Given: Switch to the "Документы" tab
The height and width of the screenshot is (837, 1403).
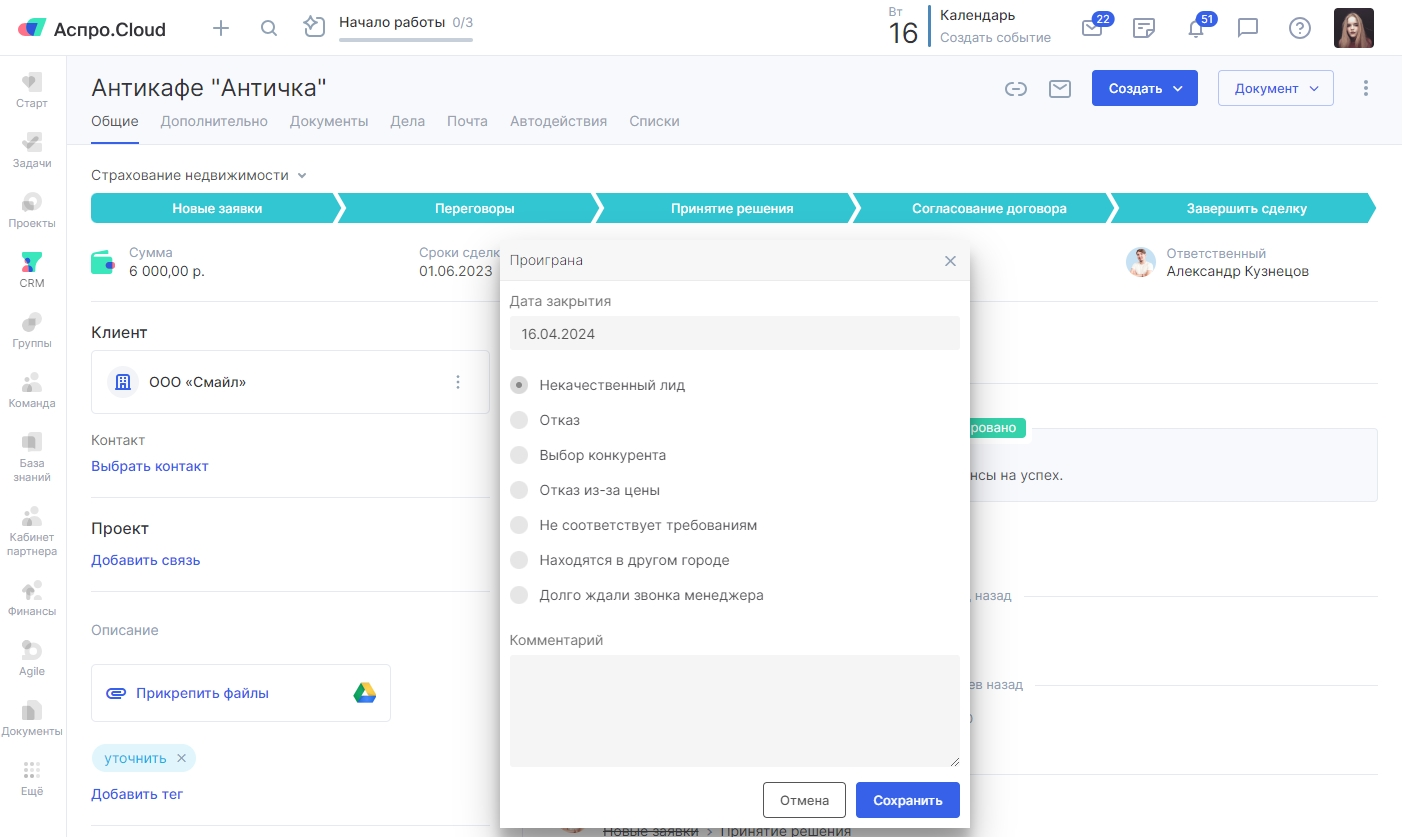Looking at the screenshot, I should click(x=329, y=121).
